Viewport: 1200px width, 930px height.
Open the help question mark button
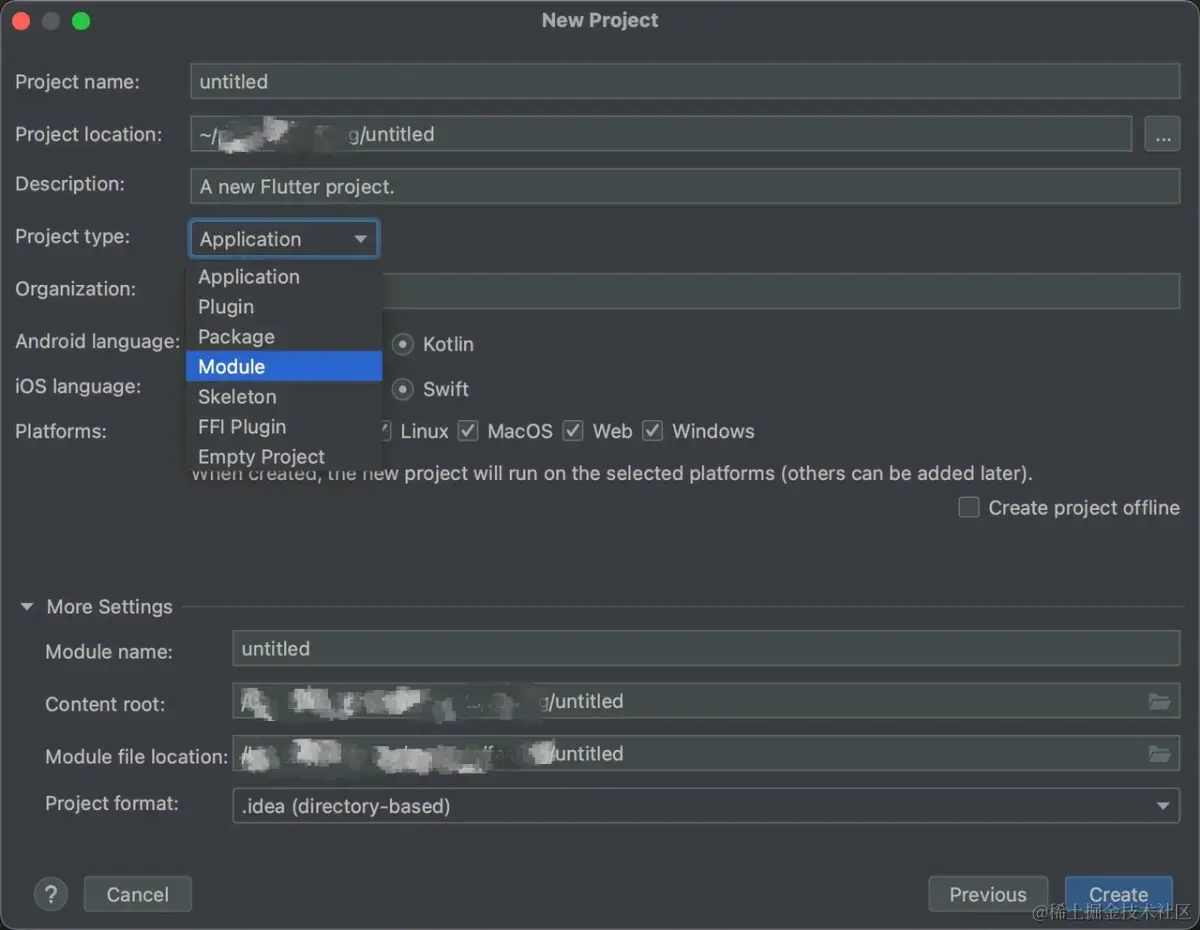(51, 894)
